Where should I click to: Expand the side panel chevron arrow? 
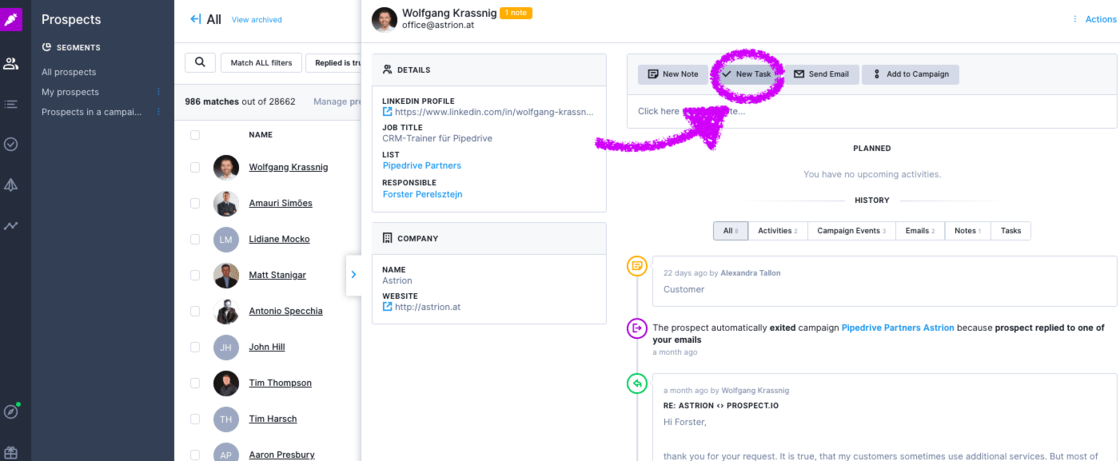click(x=353, y=274)
